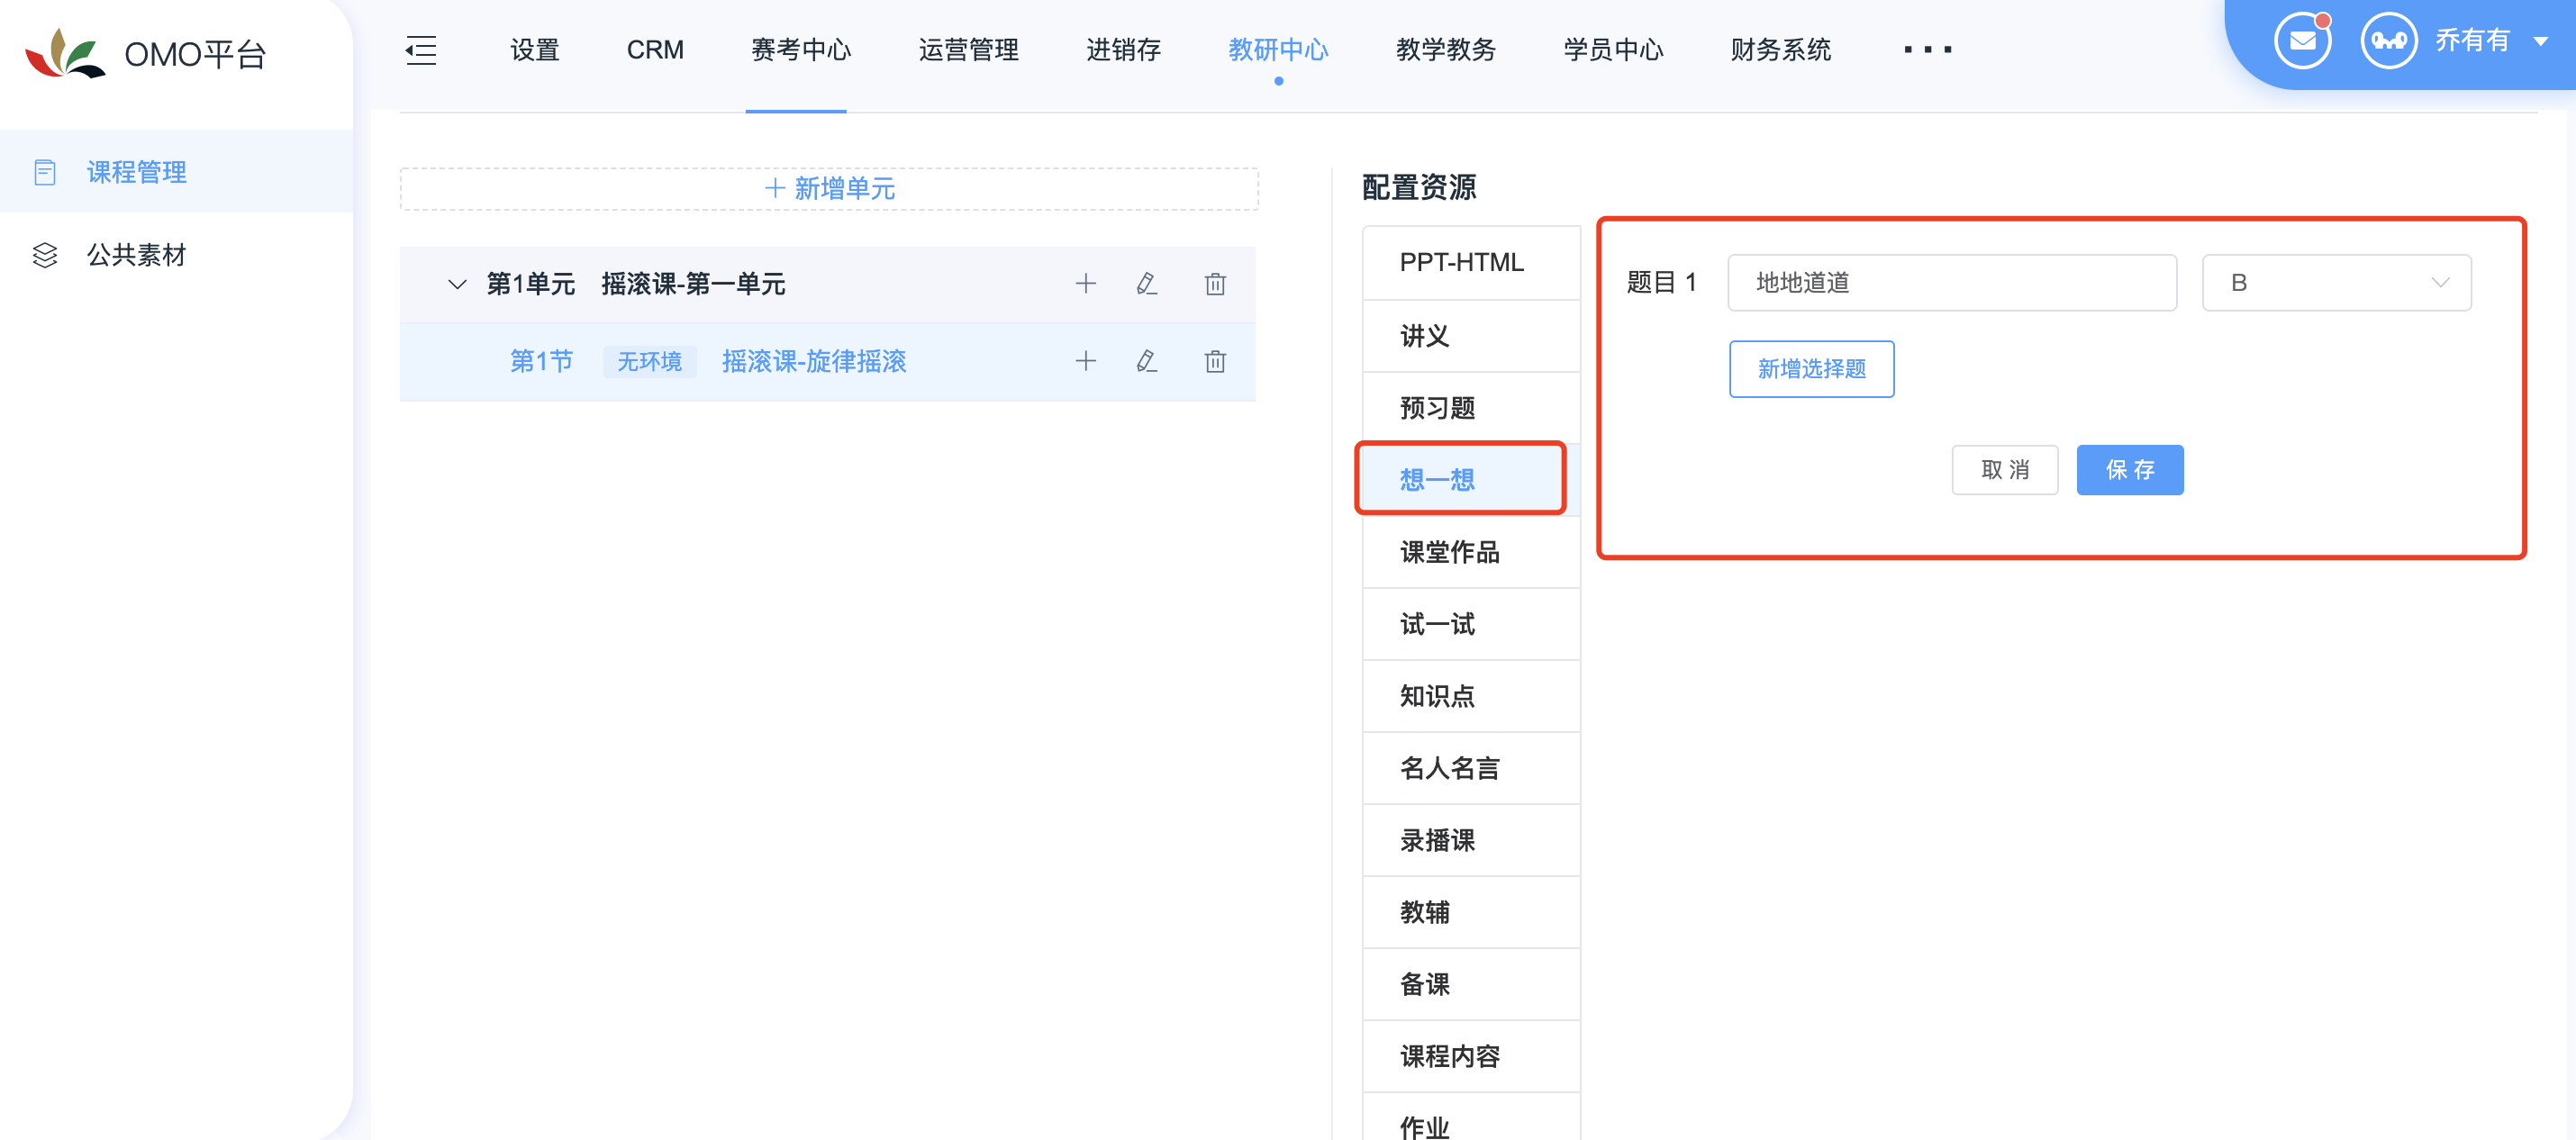Image resolution: width=2576 pixels, height=1140 pixels.
Task: Delete the 第1单元 摇滚课-第一单元 row
Action: pyautogui.click(x=1215, y=284)
